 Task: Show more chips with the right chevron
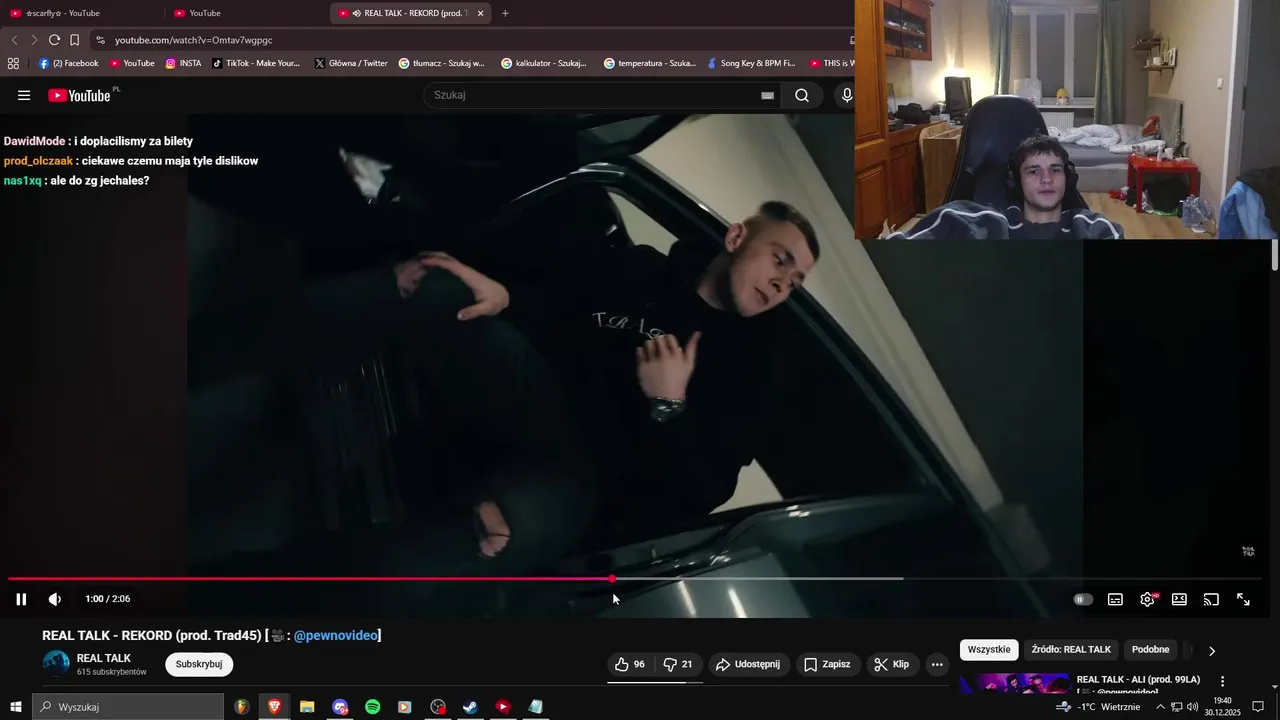pos(1212,651)
